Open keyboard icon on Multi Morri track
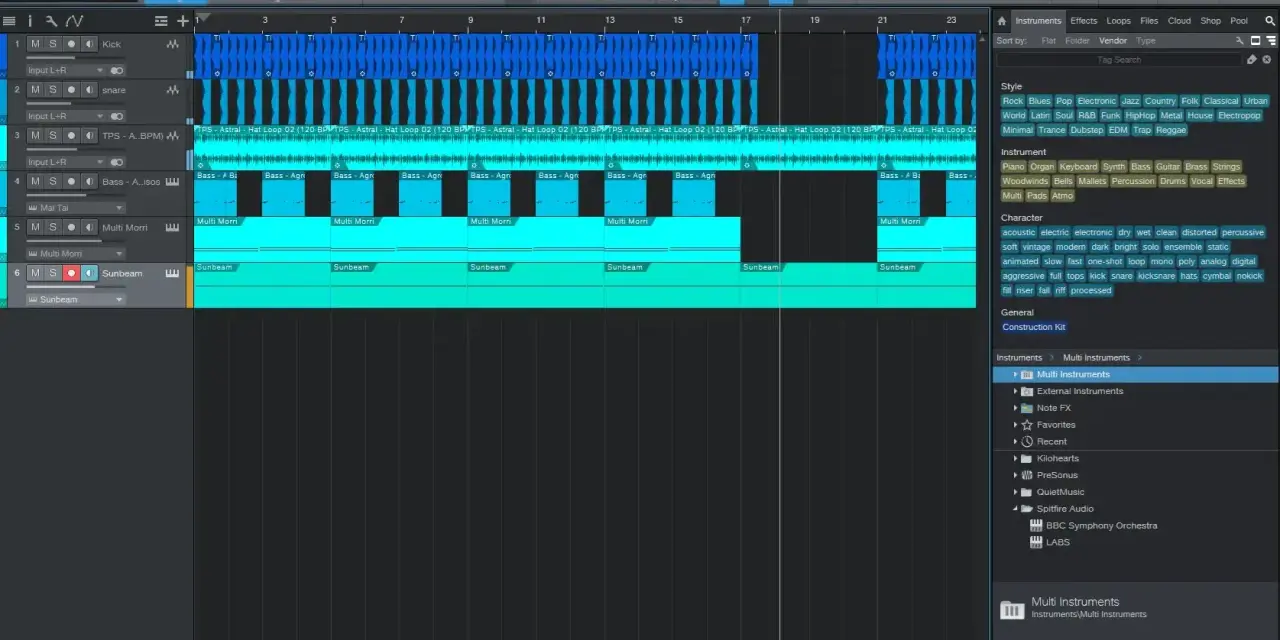This screenshot has height=640, width=1280. tap(172, 227)
